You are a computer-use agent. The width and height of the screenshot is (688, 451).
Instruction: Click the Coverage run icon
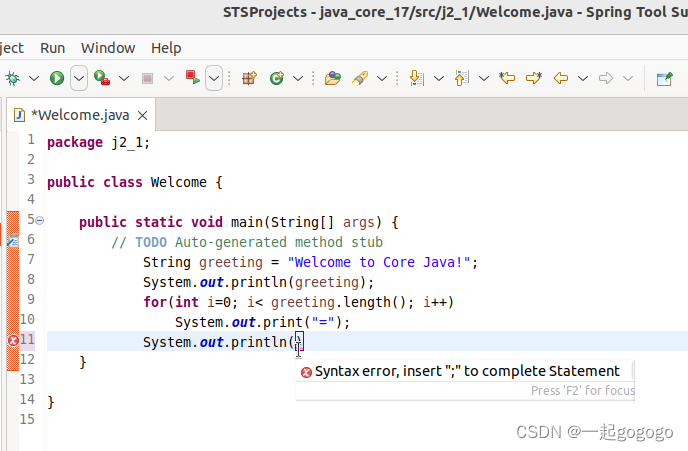point(102,78)
